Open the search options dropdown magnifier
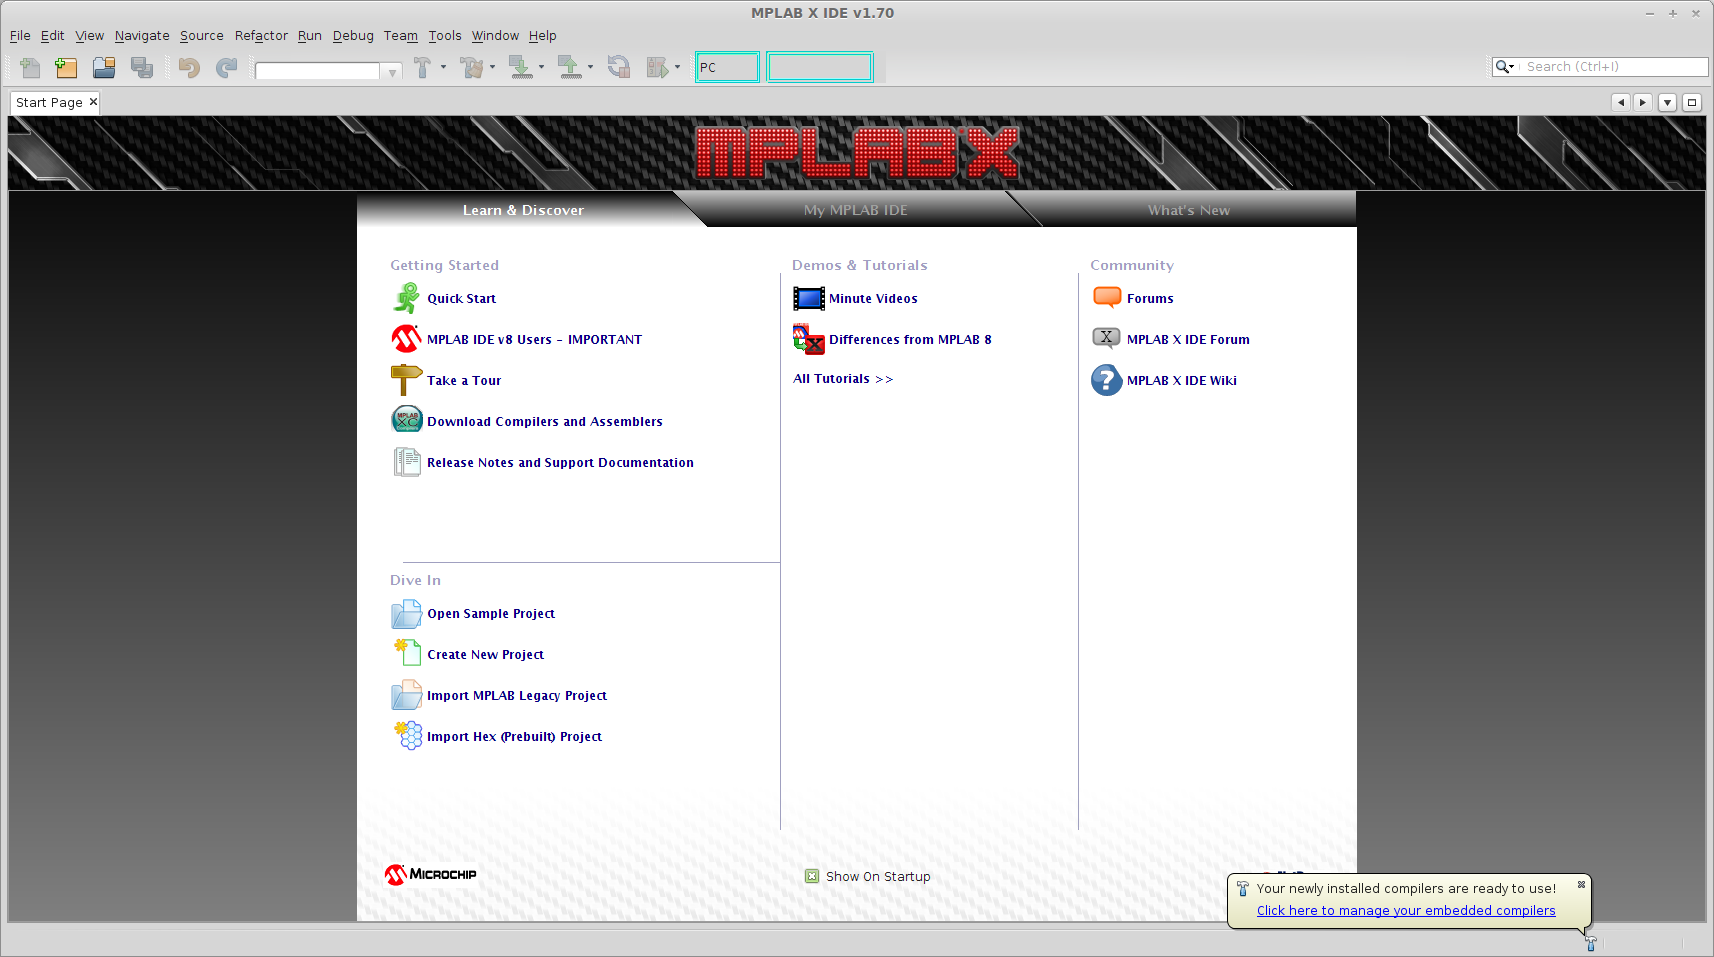 (1505, 67)
